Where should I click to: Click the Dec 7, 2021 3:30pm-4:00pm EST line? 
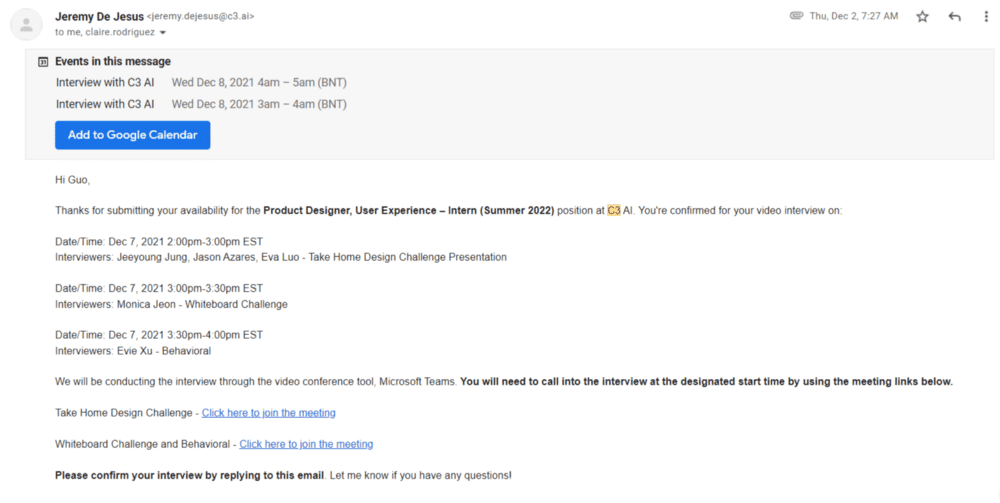159,335
